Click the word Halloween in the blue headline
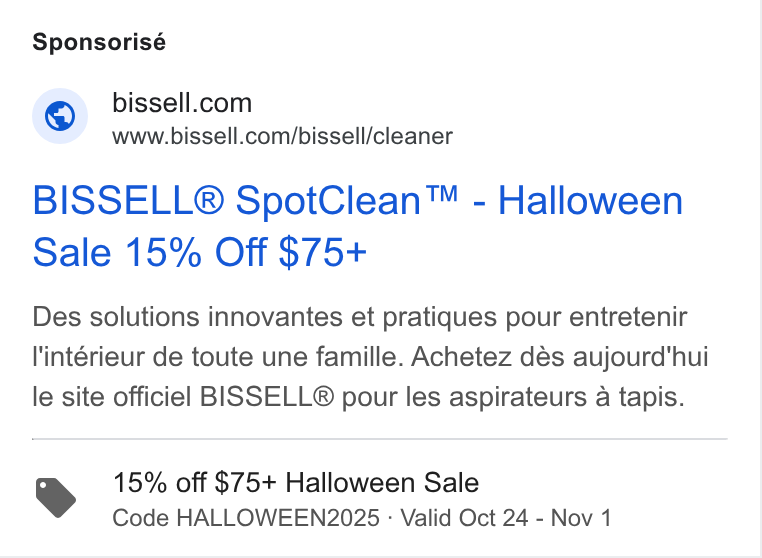762x558 pixels. click(590, 200)
